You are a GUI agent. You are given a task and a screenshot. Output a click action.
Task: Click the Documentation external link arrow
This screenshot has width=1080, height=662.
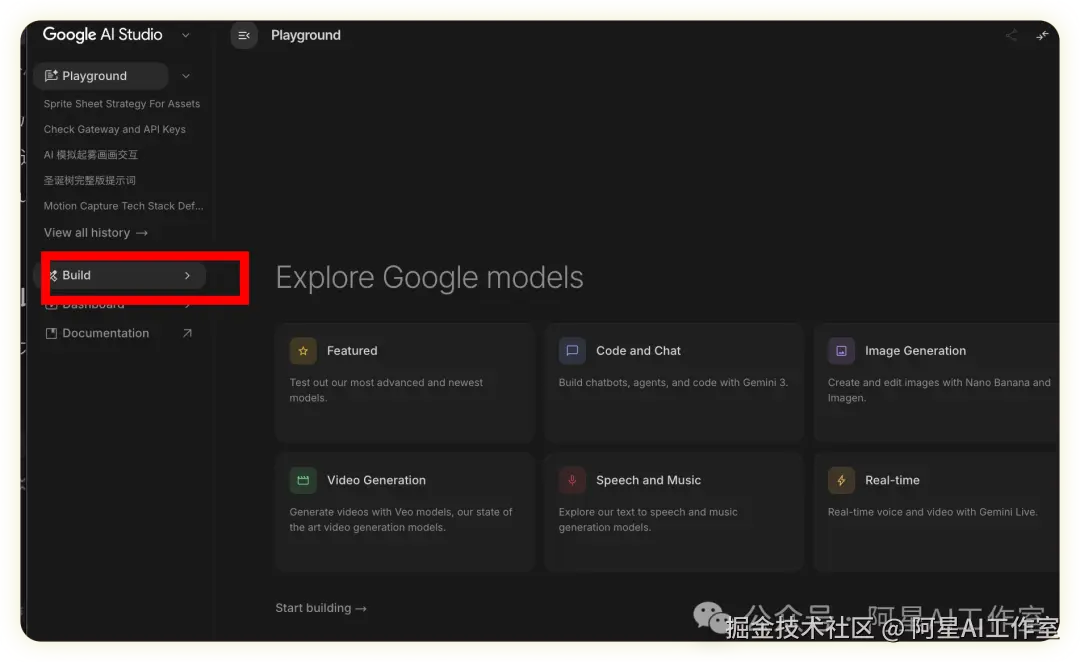[187, 333]
